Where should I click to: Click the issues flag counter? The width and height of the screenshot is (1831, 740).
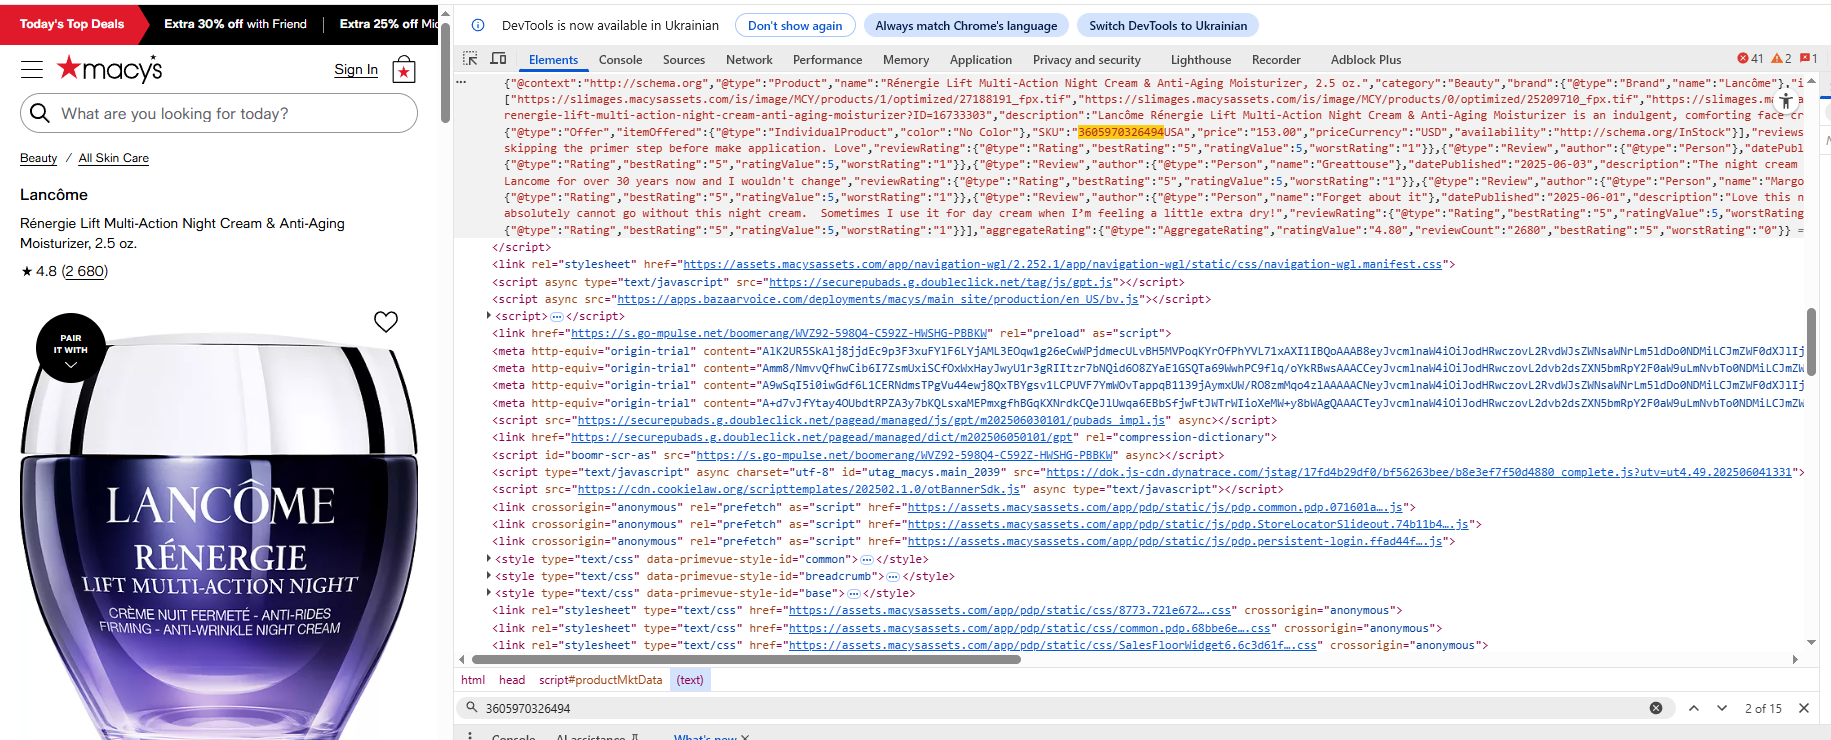click(x=1809, y=59)
